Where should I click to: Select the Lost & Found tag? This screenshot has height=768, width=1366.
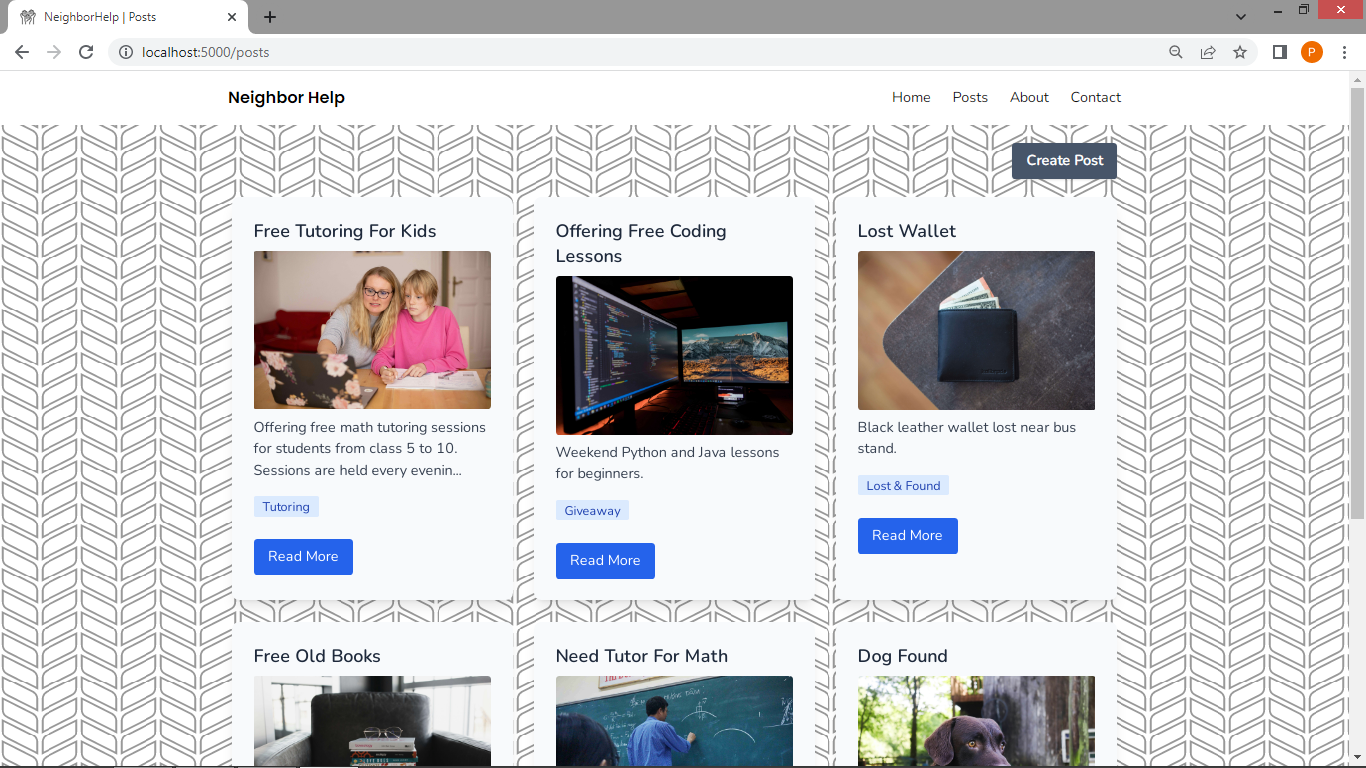pyautogui.click(x=903, y=485)
